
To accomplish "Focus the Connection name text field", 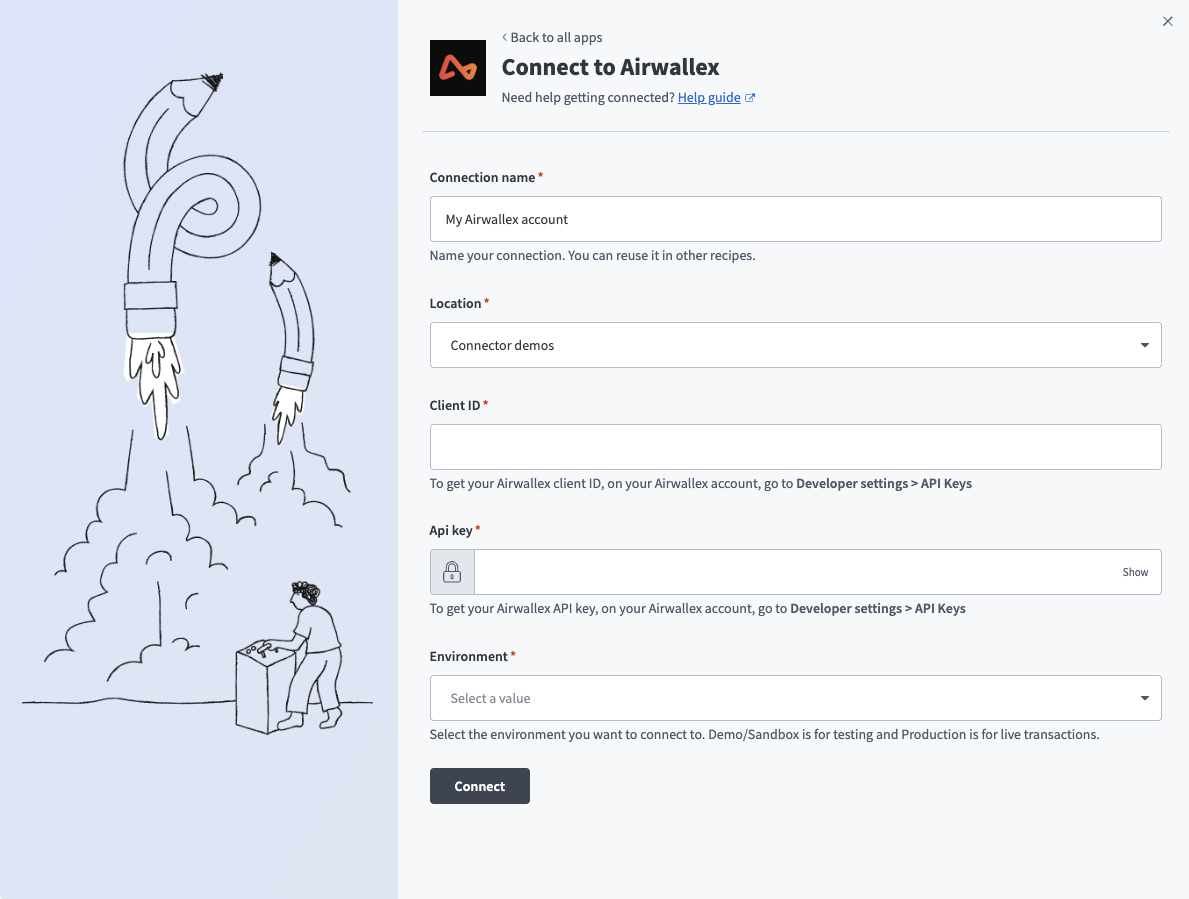I will pos(795,219).
